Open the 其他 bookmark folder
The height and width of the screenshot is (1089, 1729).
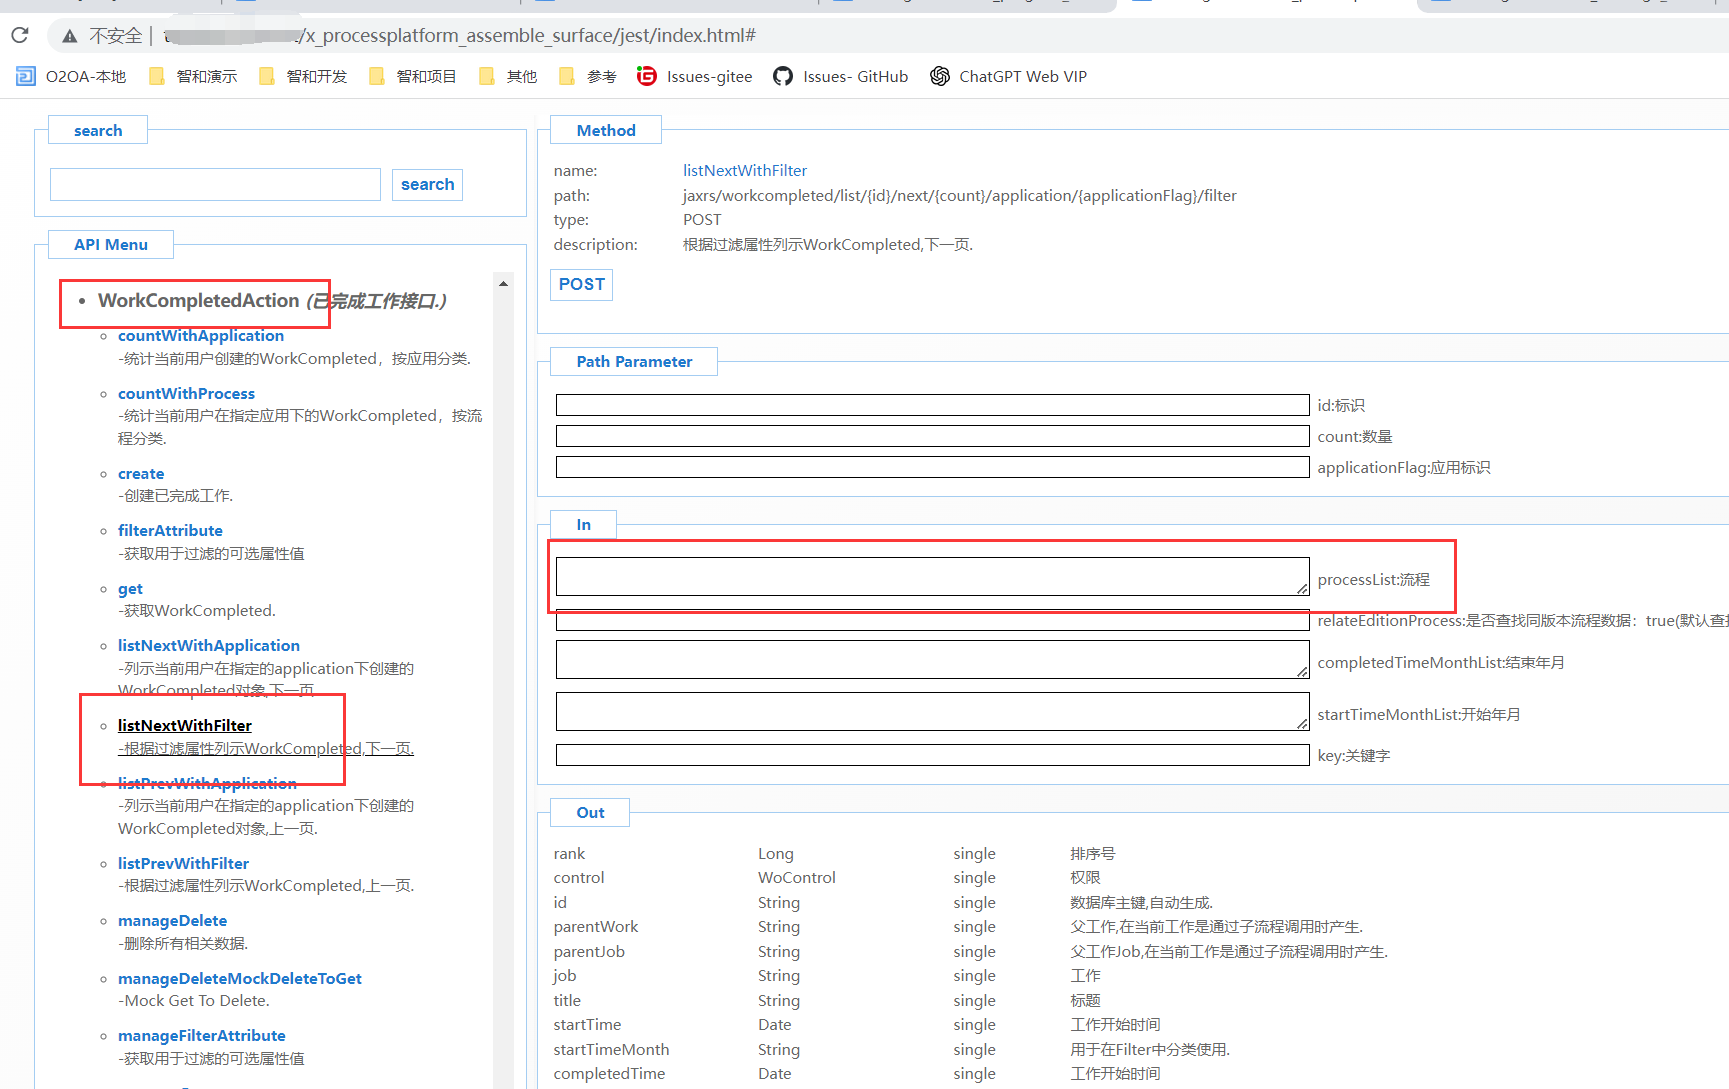(x=508, y=77)
